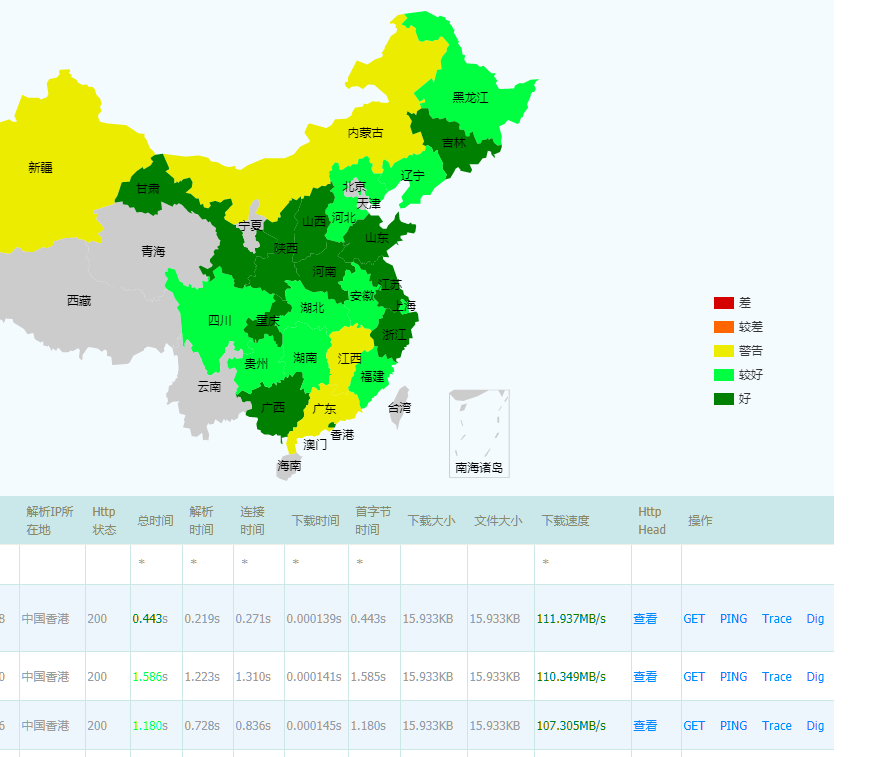The image size is (870, 757).
Task: Open 查看 link for 0.443s row
Action: point(645,618)
